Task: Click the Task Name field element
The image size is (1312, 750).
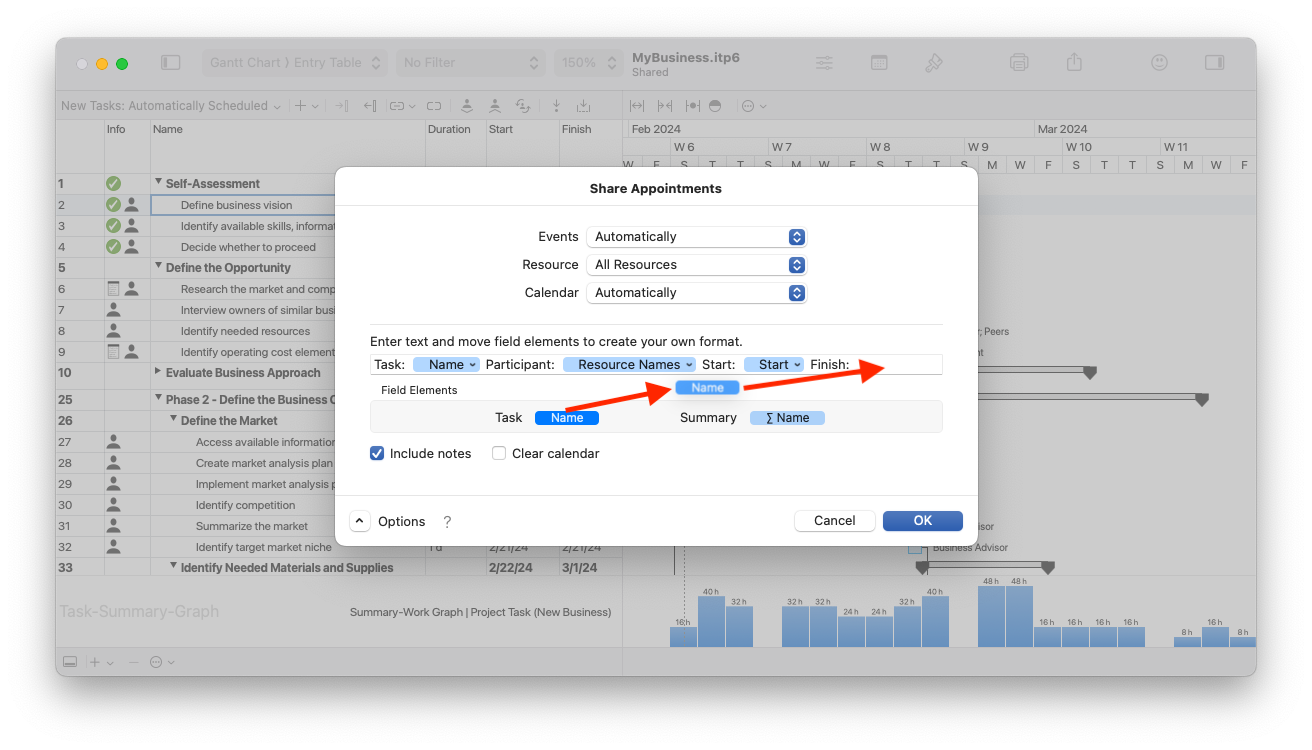Action: [x=567, y=418]
